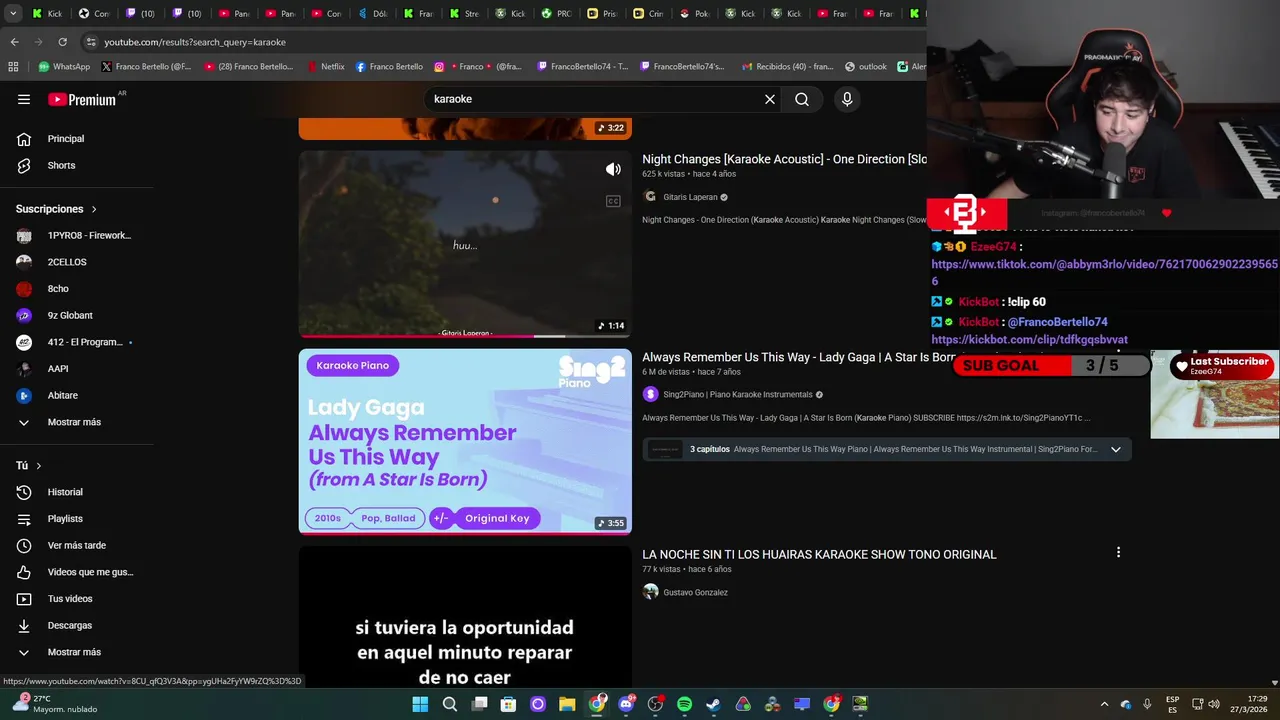This screenshot has width=1280, height=720.
Task: Open the Tú section header
Action: pos(29,466)
